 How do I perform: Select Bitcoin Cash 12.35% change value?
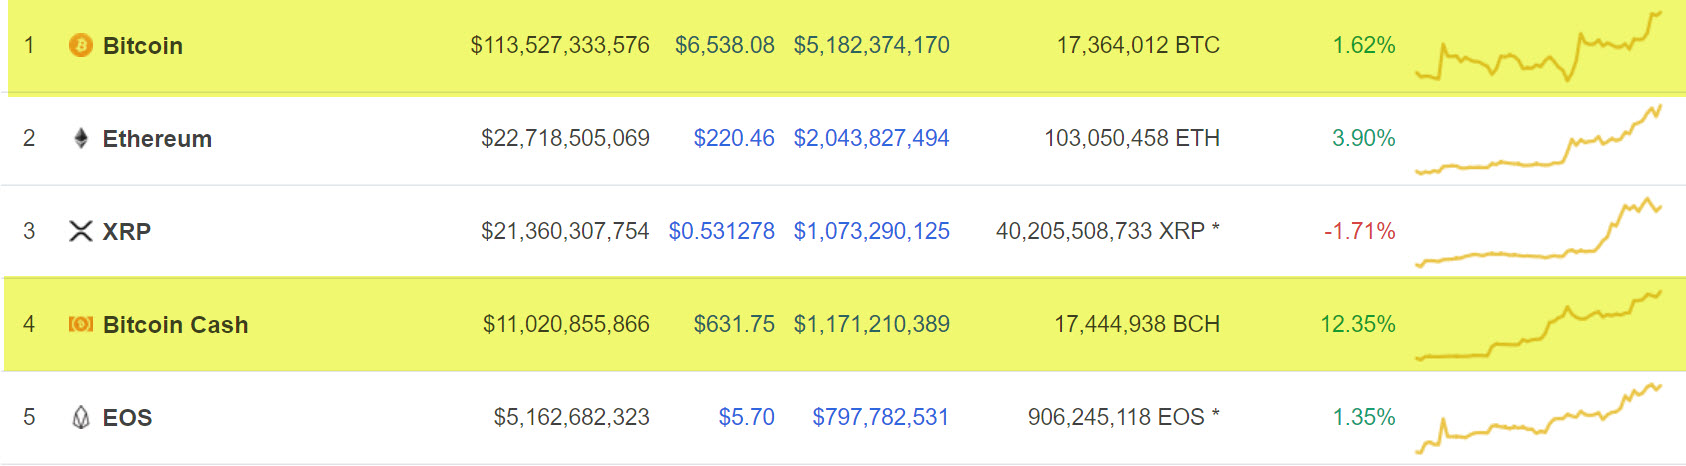[x=1358, y=324]
